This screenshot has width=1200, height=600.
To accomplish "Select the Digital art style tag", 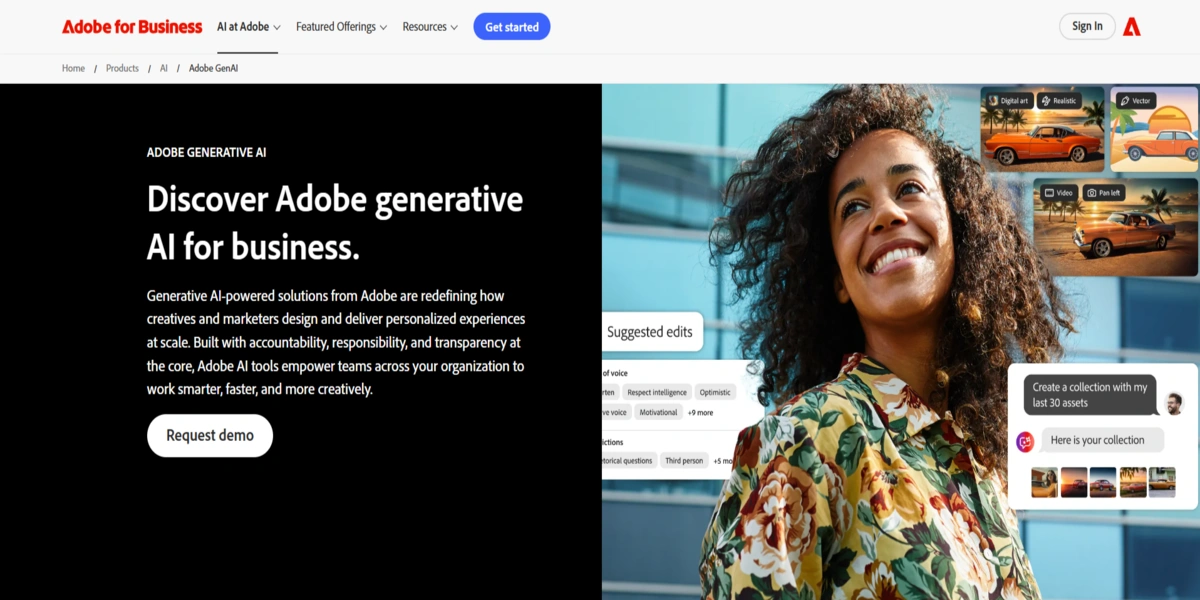I will pos(1008,101).
